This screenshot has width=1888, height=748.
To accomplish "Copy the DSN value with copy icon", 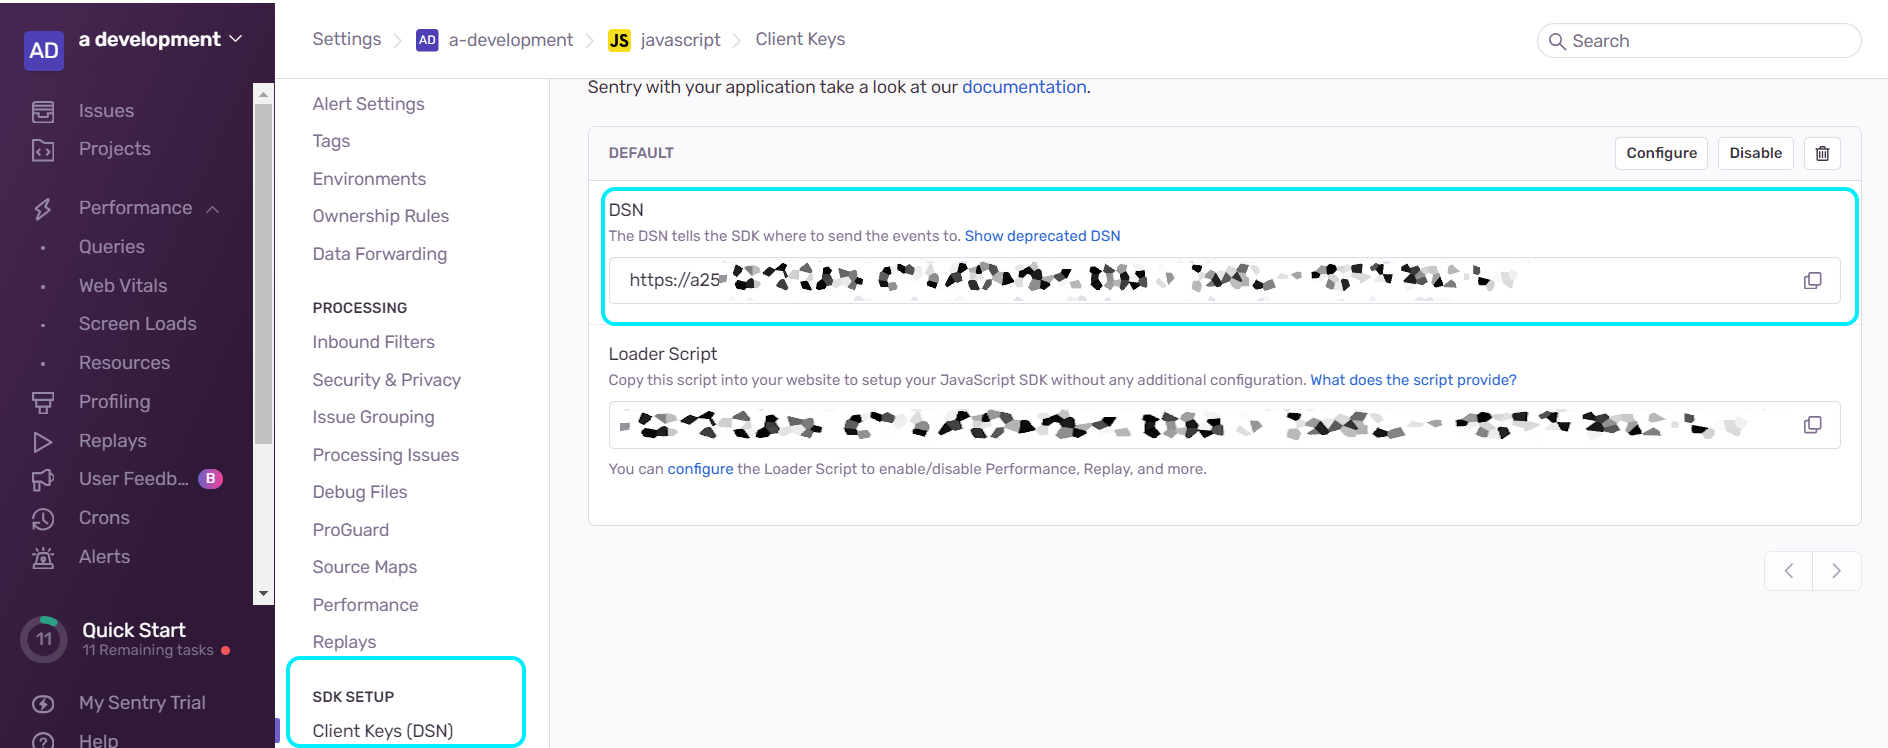I will pyautogui.click(x=1812, y=281).
